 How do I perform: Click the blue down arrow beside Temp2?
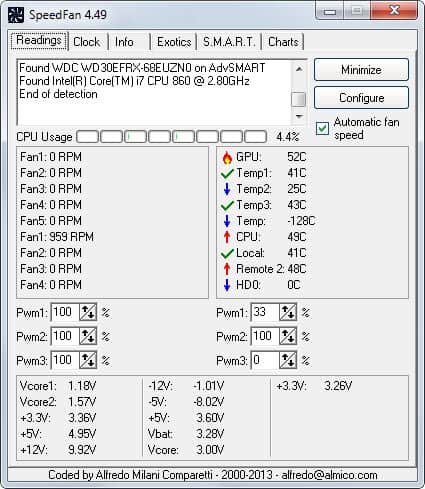[x=227, y=189]
